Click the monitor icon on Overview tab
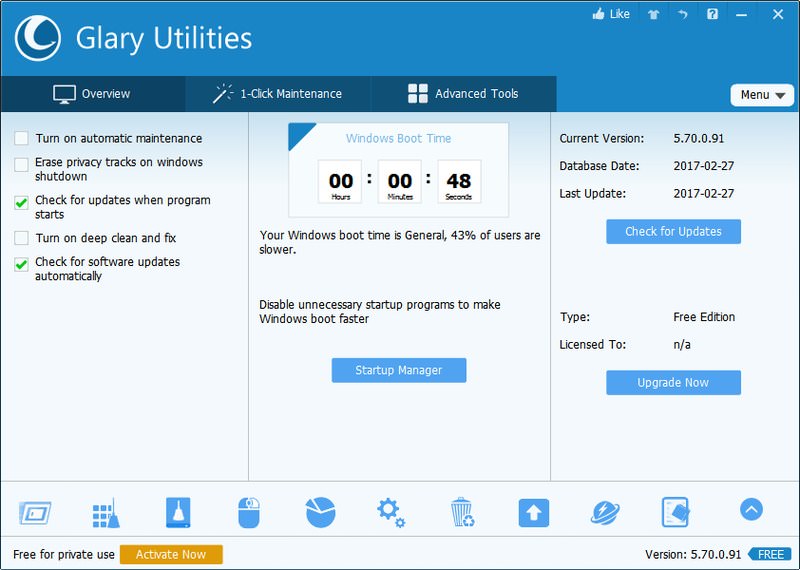The height and width of the screenshot is (570, 800). click(x=64, y=94)
